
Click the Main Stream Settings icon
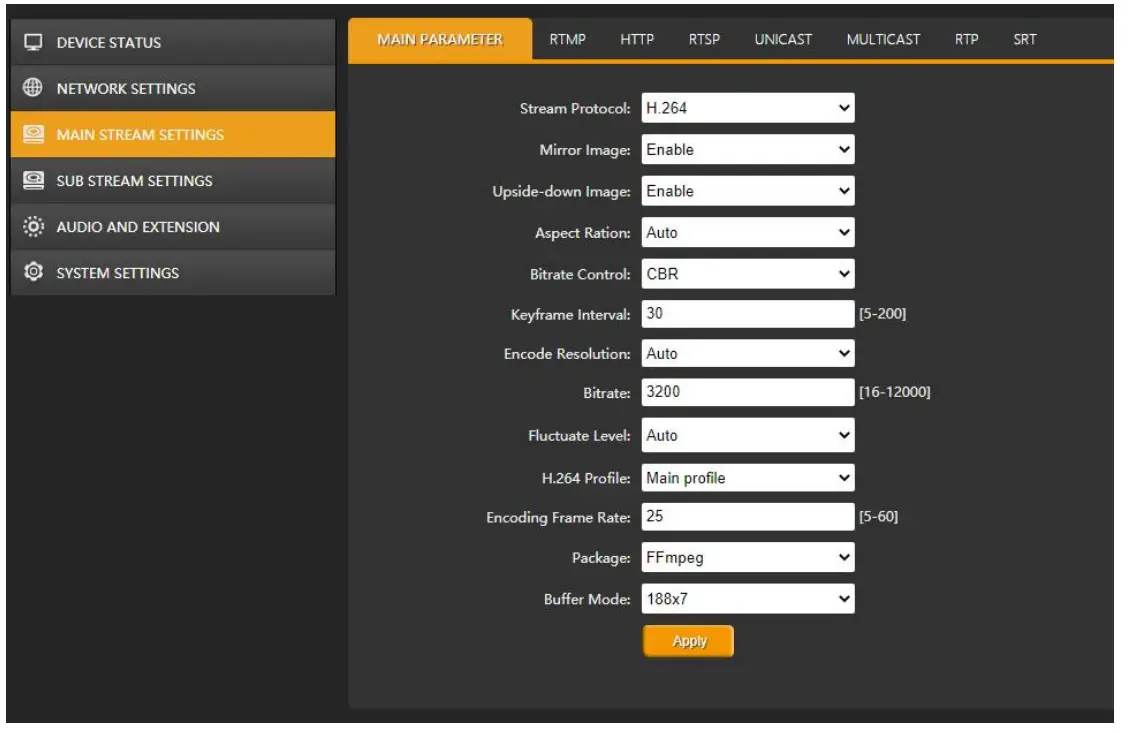pyautogui.click(x=33, y=135)
